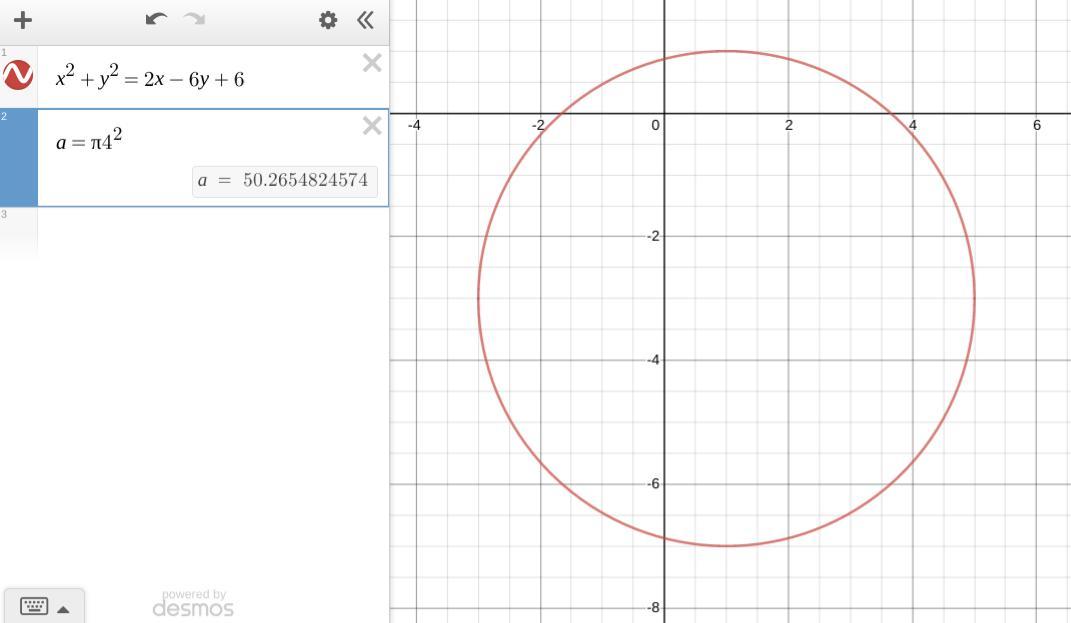Viewport: 1071px width, 623px height.
Task: Click the x-axis label 6
Action: coord(1037,125)
